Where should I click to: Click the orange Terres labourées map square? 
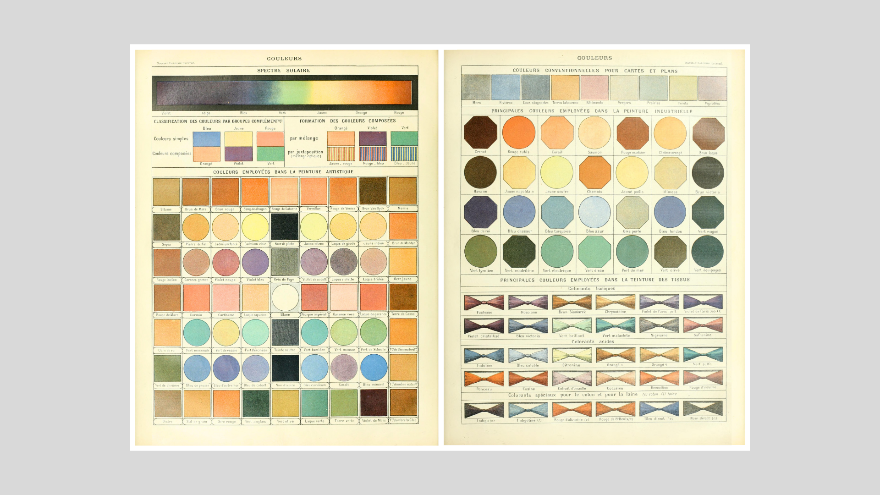[565, 88]
